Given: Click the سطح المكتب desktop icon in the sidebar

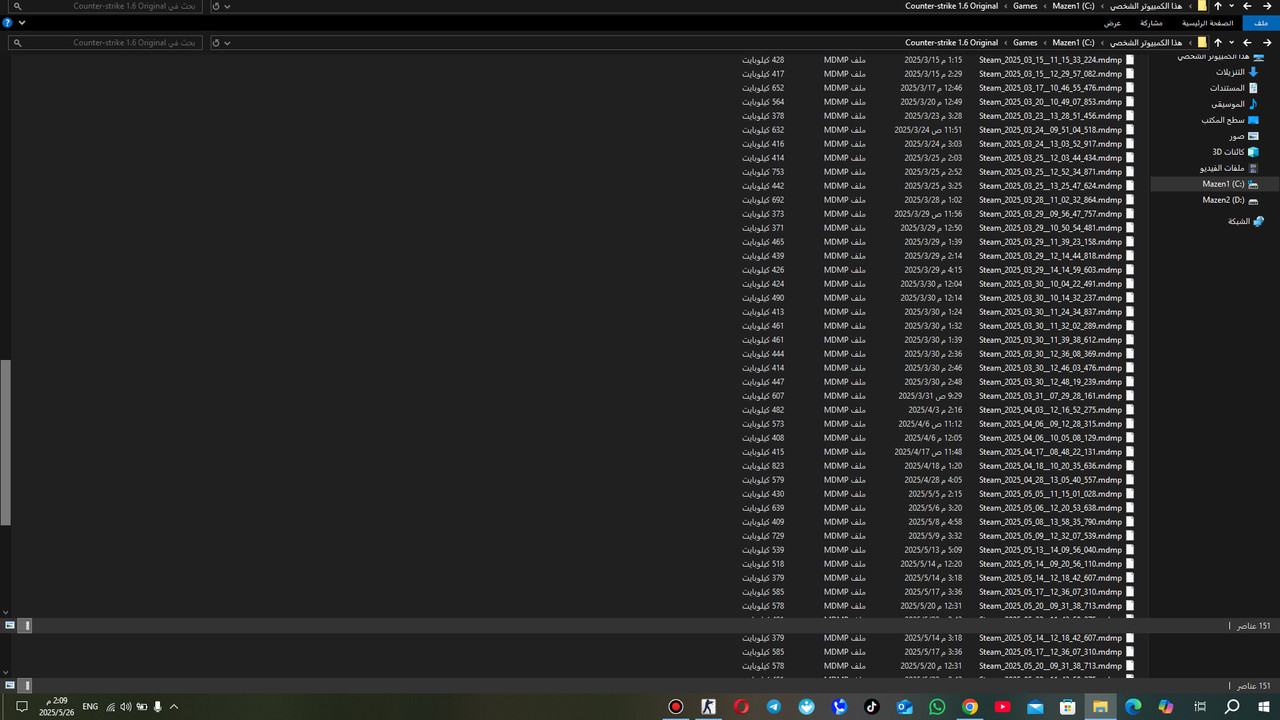Looking at the screenshot, I should [x=1254, y=120].
